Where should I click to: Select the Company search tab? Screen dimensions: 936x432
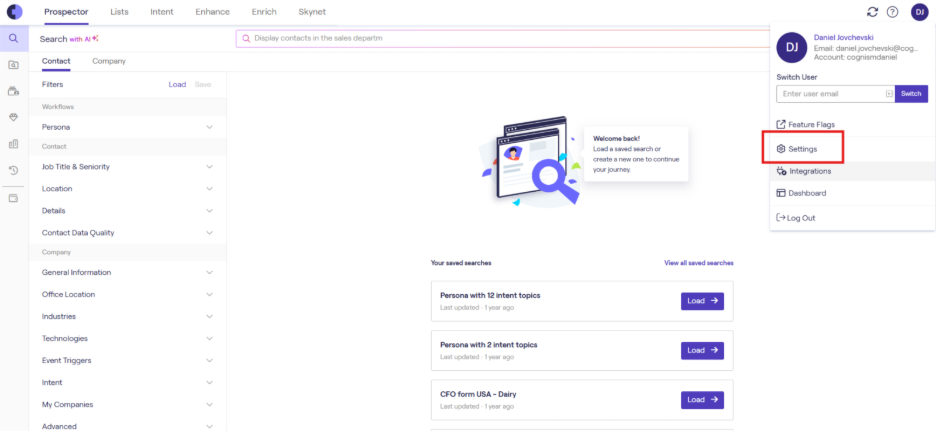(x=109, y=61)
